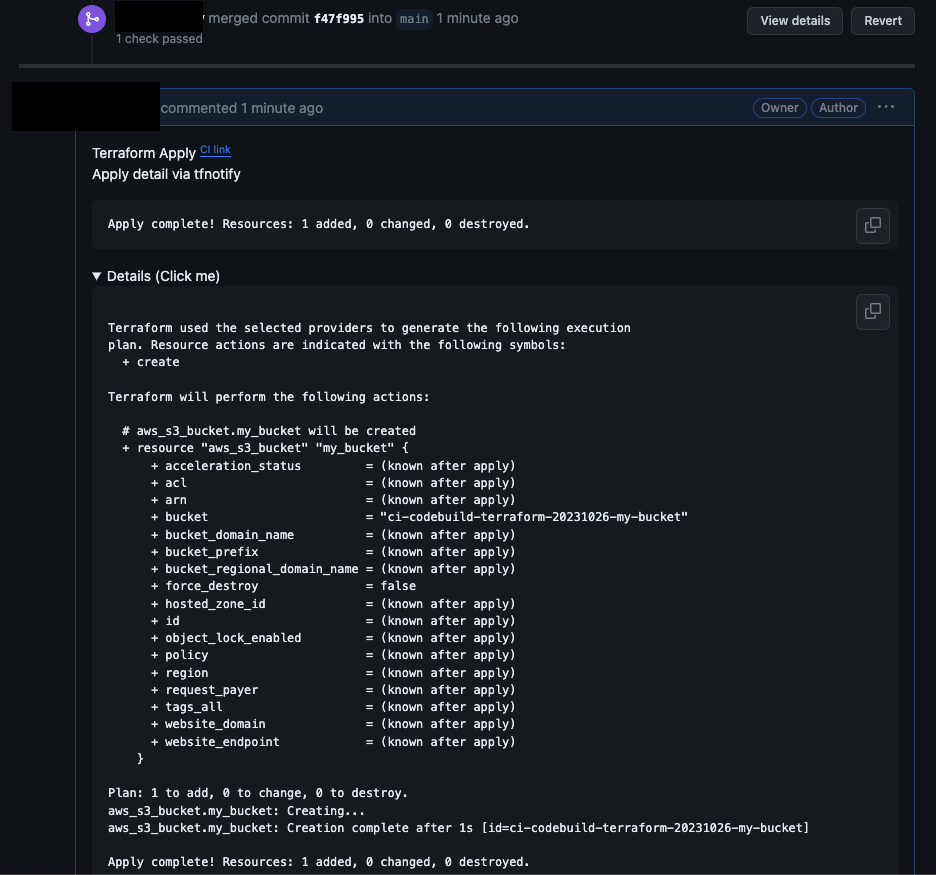This screenshot has height=875, width=936.
Task: Click the View details button
Action: tap(795, 21)
